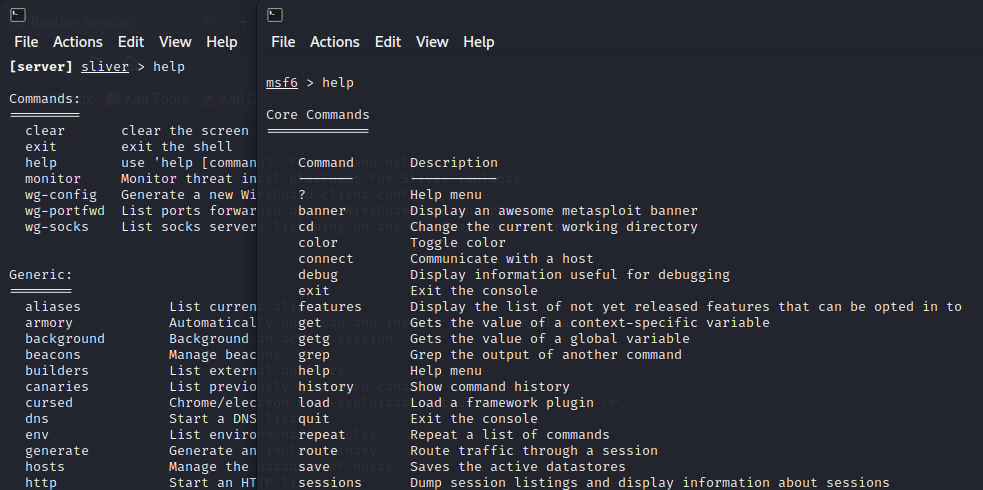Click the 'wg-config' command entry
983x490 pixels.
tap(61, 195)
